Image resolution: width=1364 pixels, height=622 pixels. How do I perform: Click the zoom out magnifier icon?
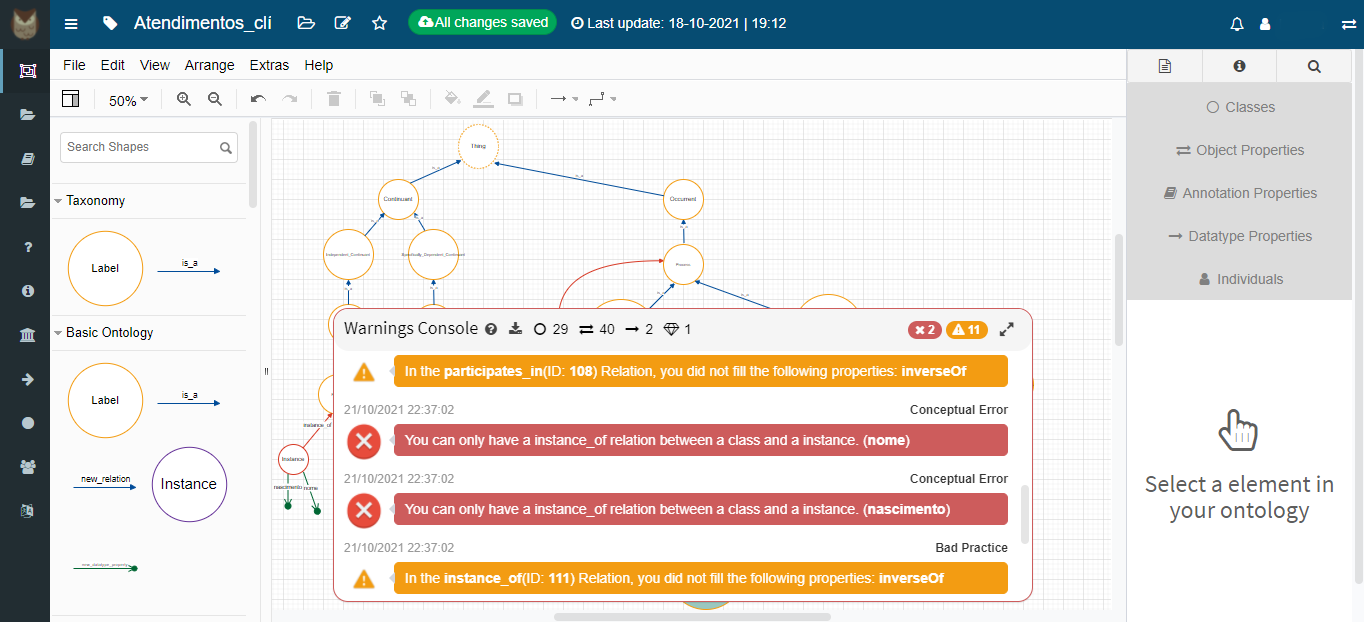pos(215,99)
